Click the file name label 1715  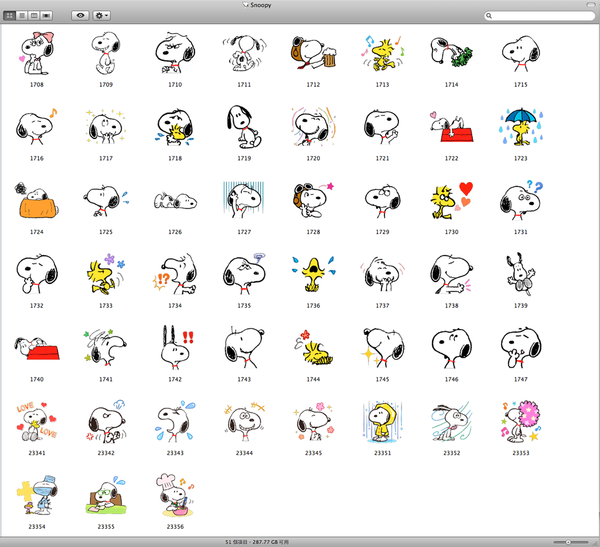pyautogui.click(x=521, y=85)
